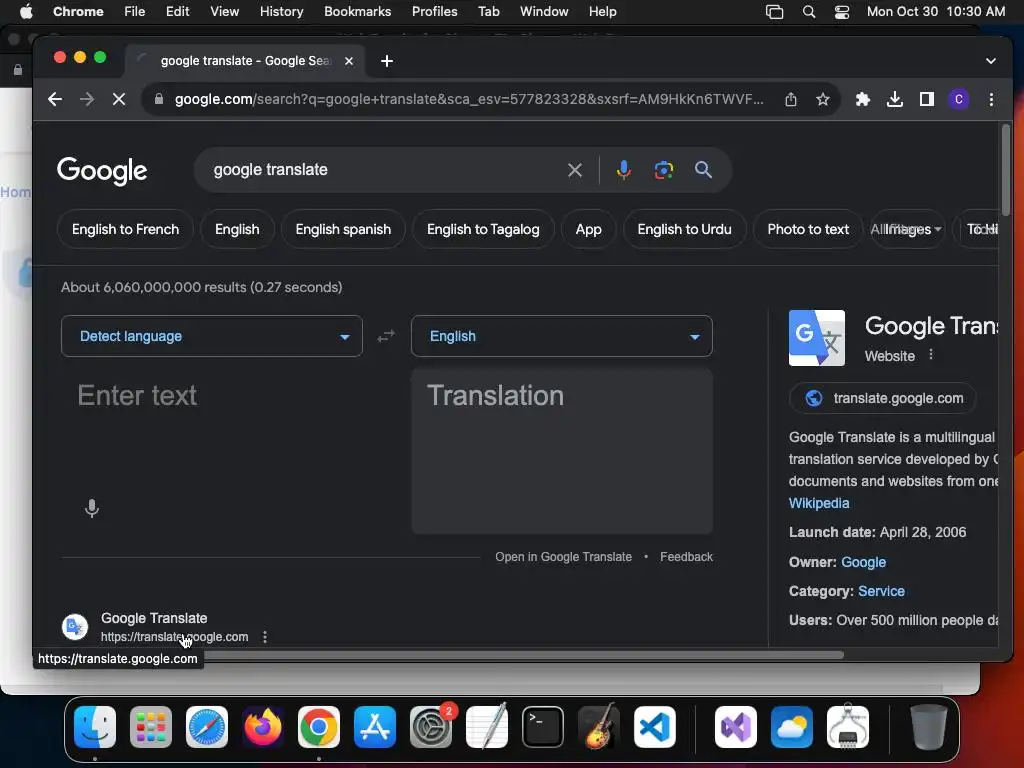Click the Google logo

[x=102, y=170]
